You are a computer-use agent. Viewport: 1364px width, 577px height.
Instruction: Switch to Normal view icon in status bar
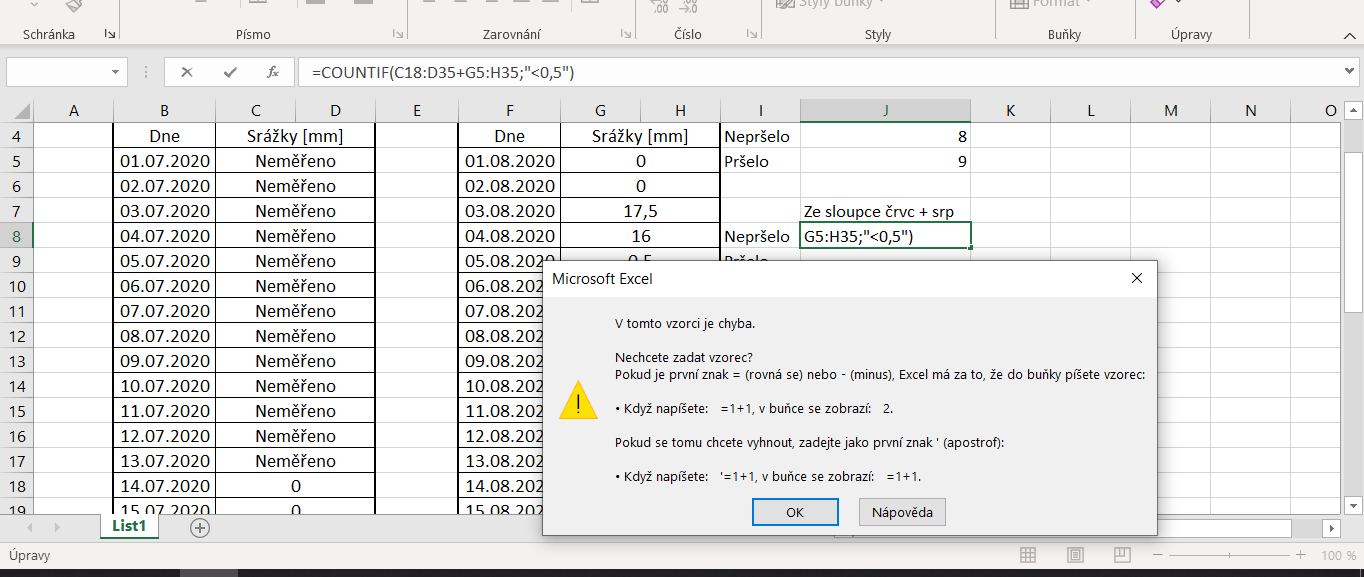pyautogui.click(x=1028, y=555)
